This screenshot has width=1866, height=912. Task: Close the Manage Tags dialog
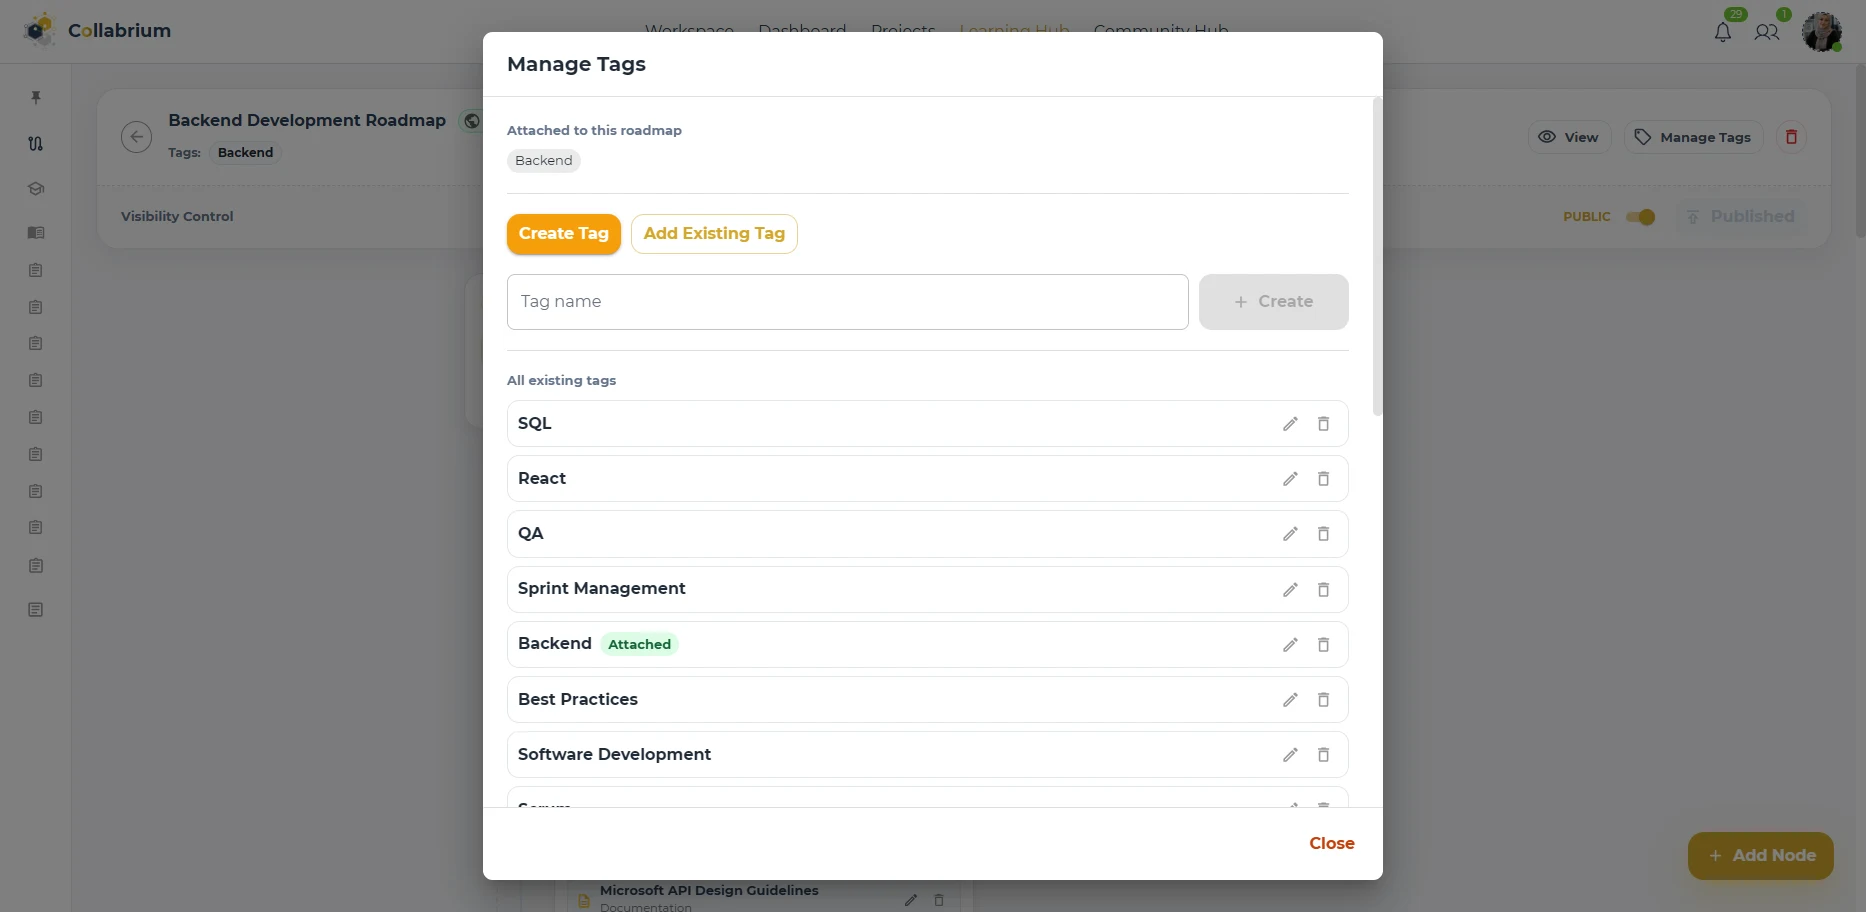click(1332, 844)
